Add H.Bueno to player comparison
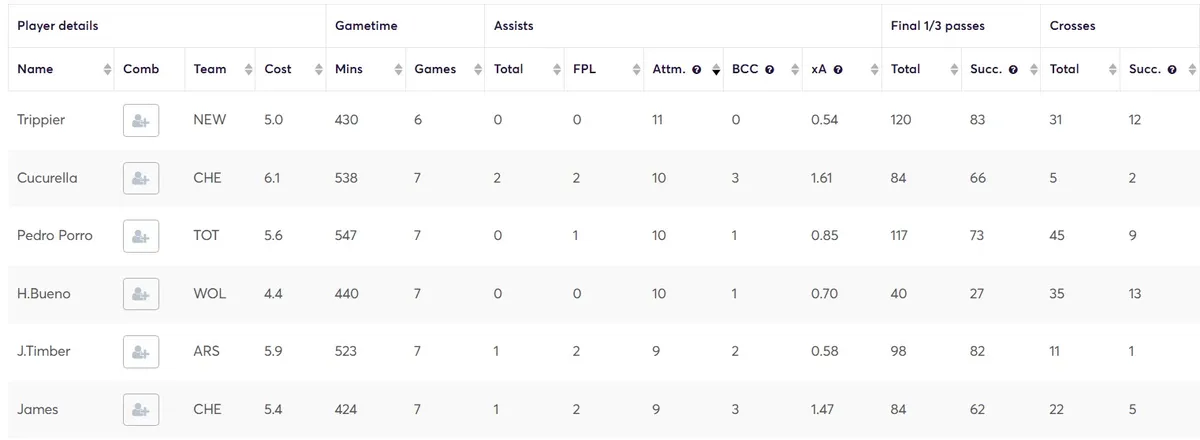Viewport: 1200px width, 440px height. click(140, 294)
